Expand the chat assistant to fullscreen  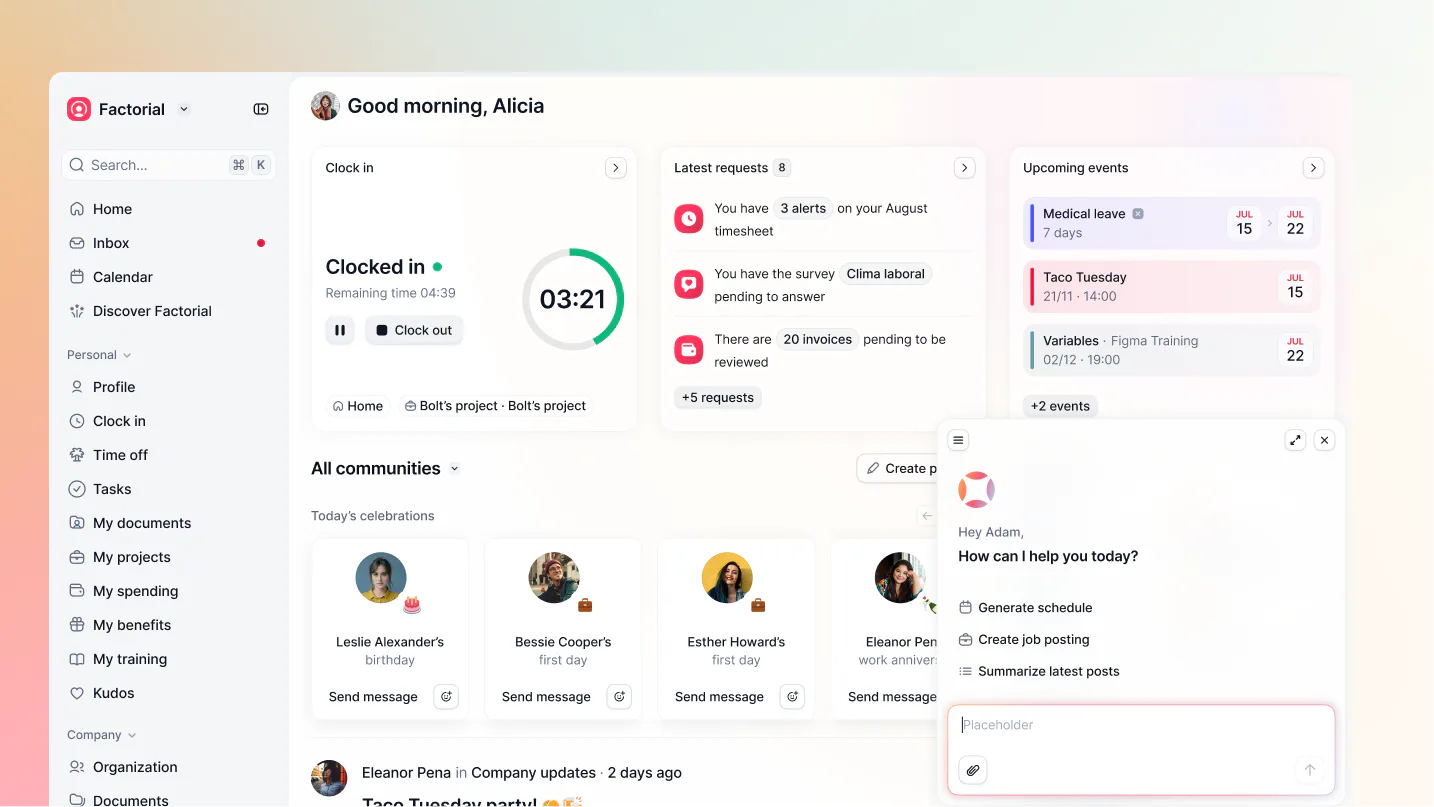1295,439
